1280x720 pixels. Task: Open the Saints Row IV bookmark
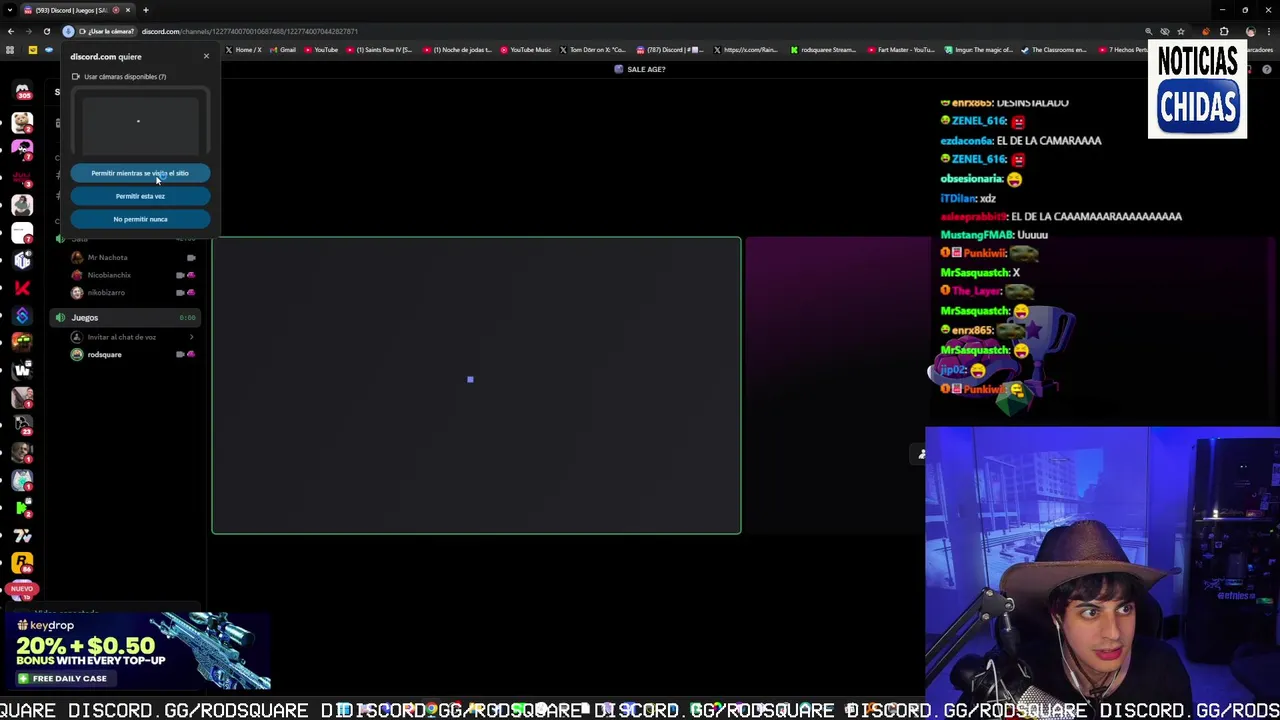379,50
